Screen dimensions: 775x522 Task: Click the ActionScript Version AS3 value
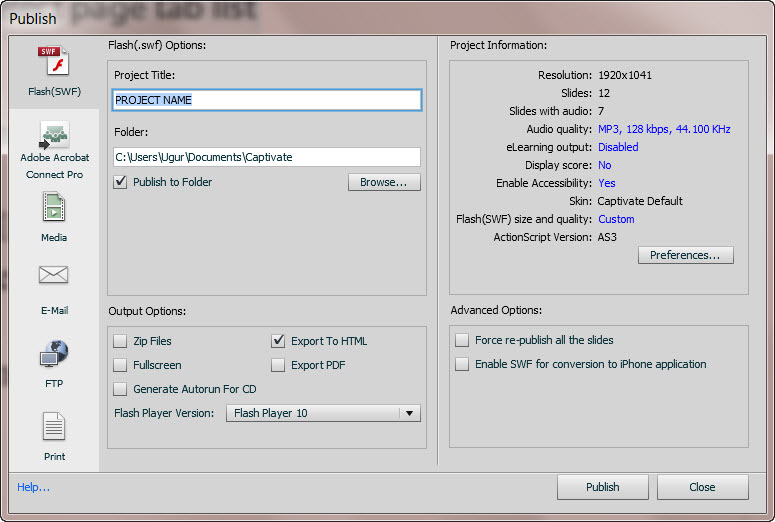(607, 237)
